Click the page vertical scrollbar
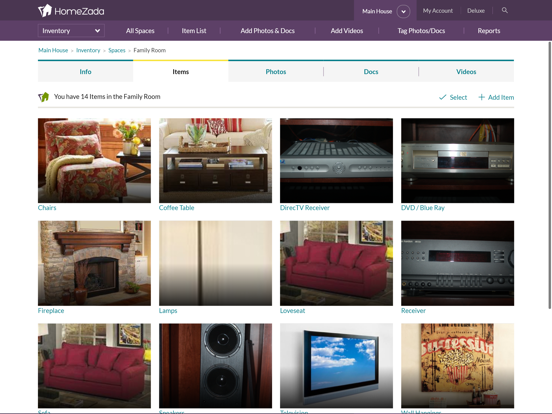This screenshot has height=414, width=552. [x=550, y=175]
